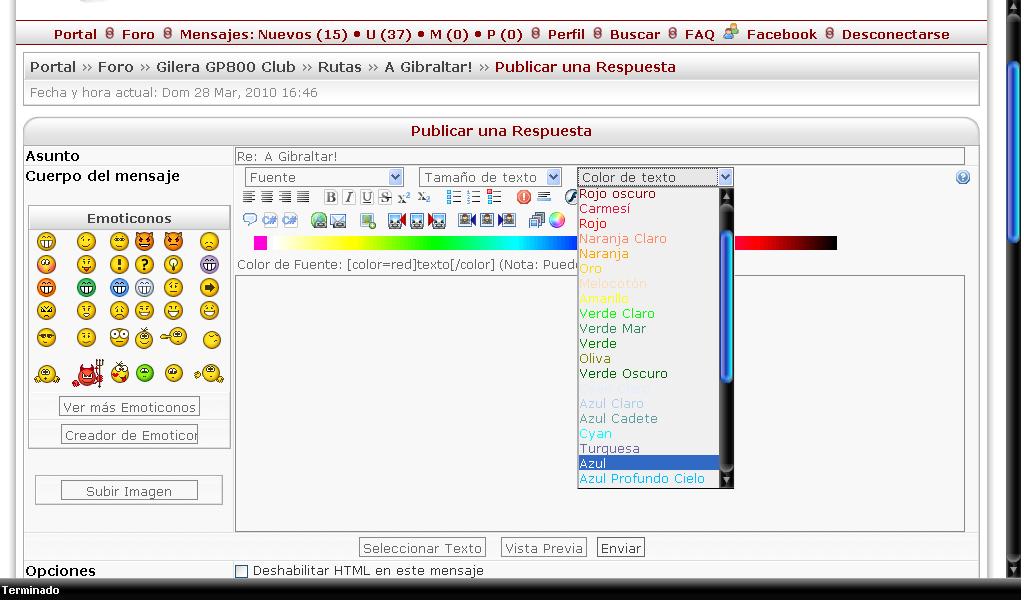Apply italic formatting button
Viewport: 1024px width, 600px height.
[x=349, y=198]
